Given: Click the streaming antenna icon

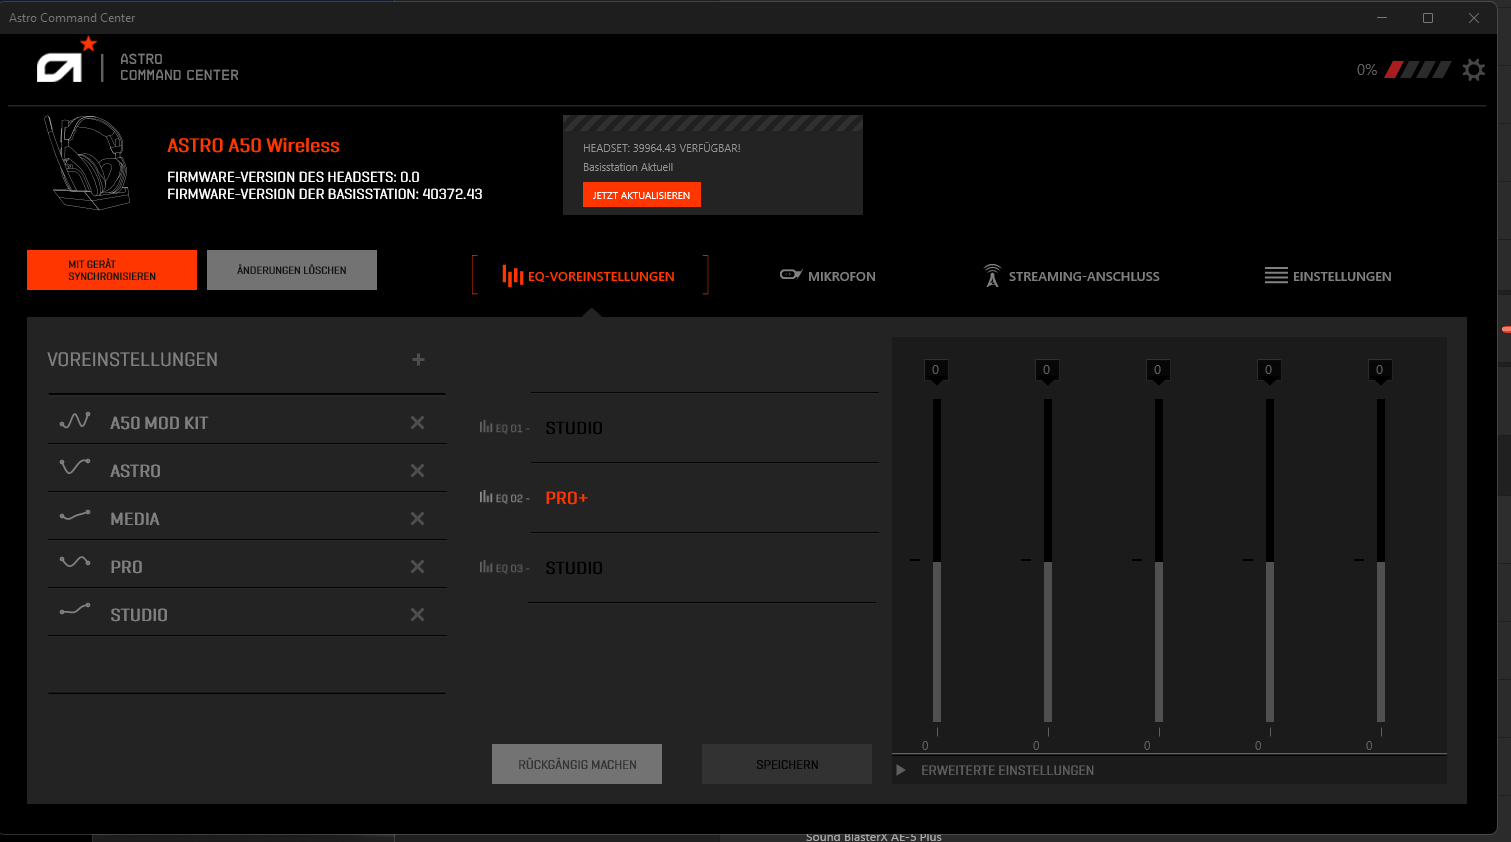Looking at the screenshot, I should point(992,275).
